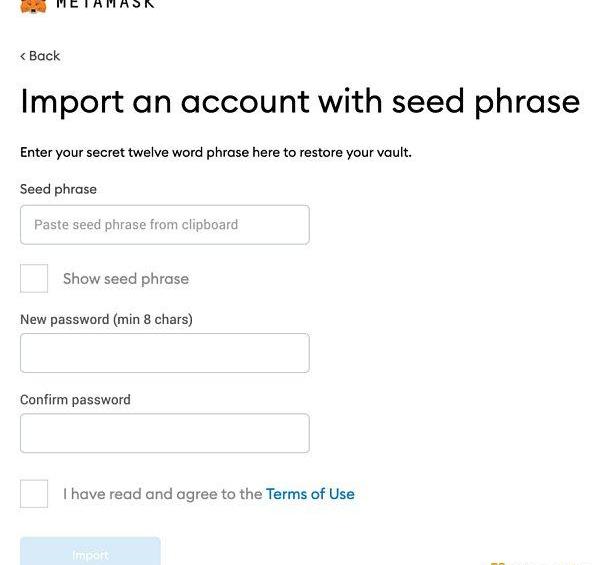
Task: Click the 'New password (min 8 chars)' label
Action: coord(106,319)
